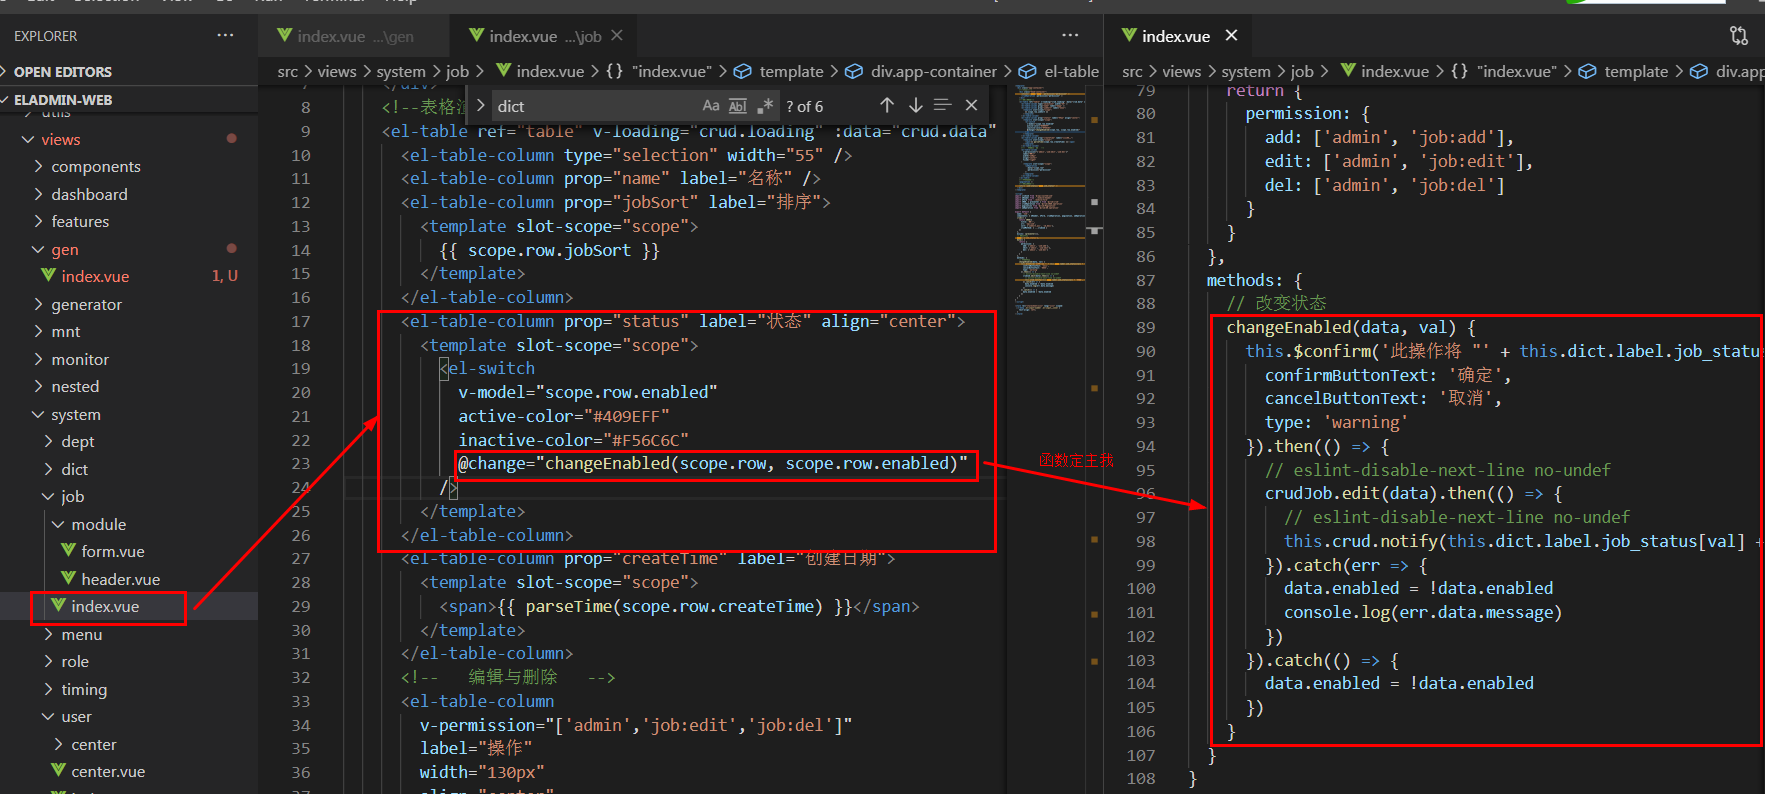The image size is (1765, 794).
Task: Expand the menu folder
Action: click(x=129, y=634)
